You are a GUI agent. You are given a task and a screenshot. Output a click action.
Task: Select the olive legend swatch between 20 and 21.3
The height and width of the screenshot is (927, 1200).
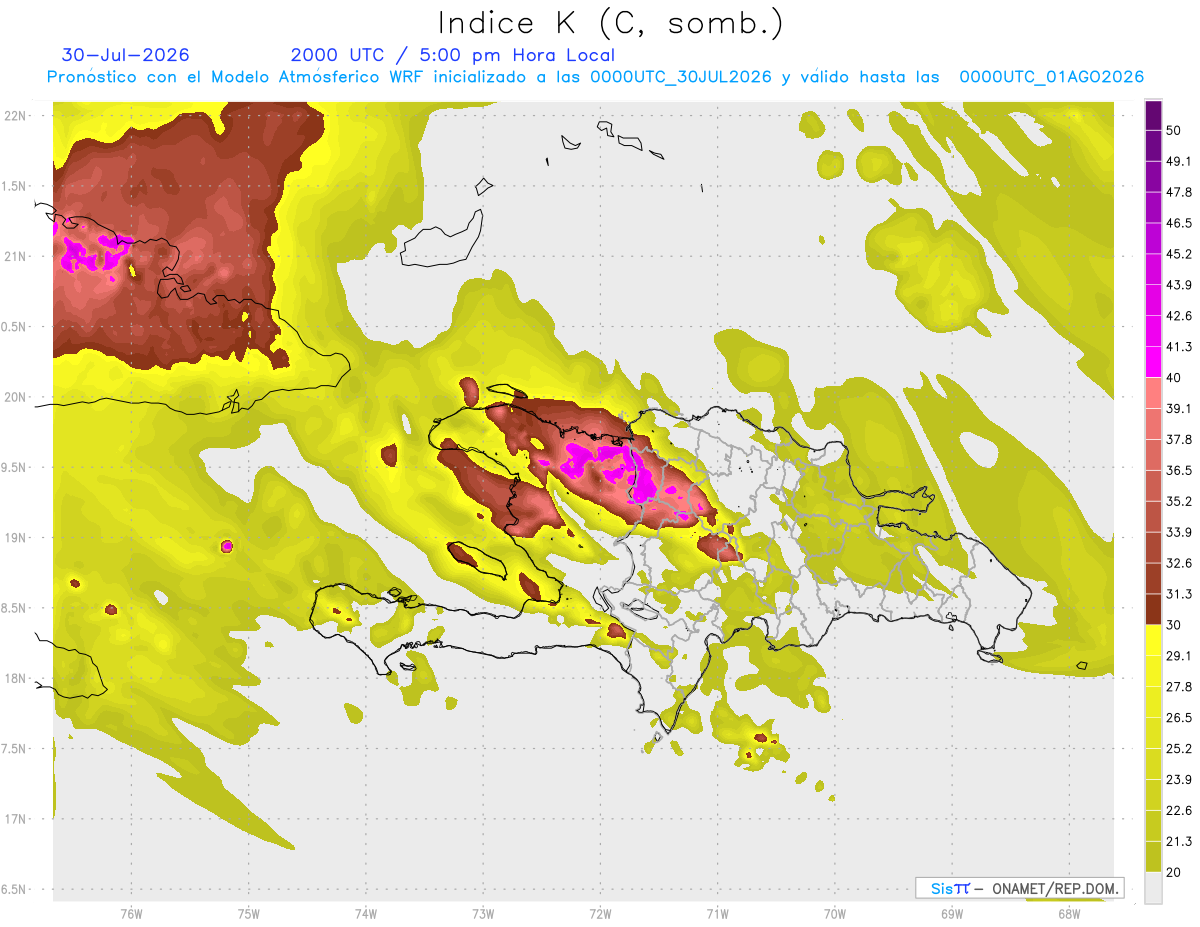point(1153,856)
